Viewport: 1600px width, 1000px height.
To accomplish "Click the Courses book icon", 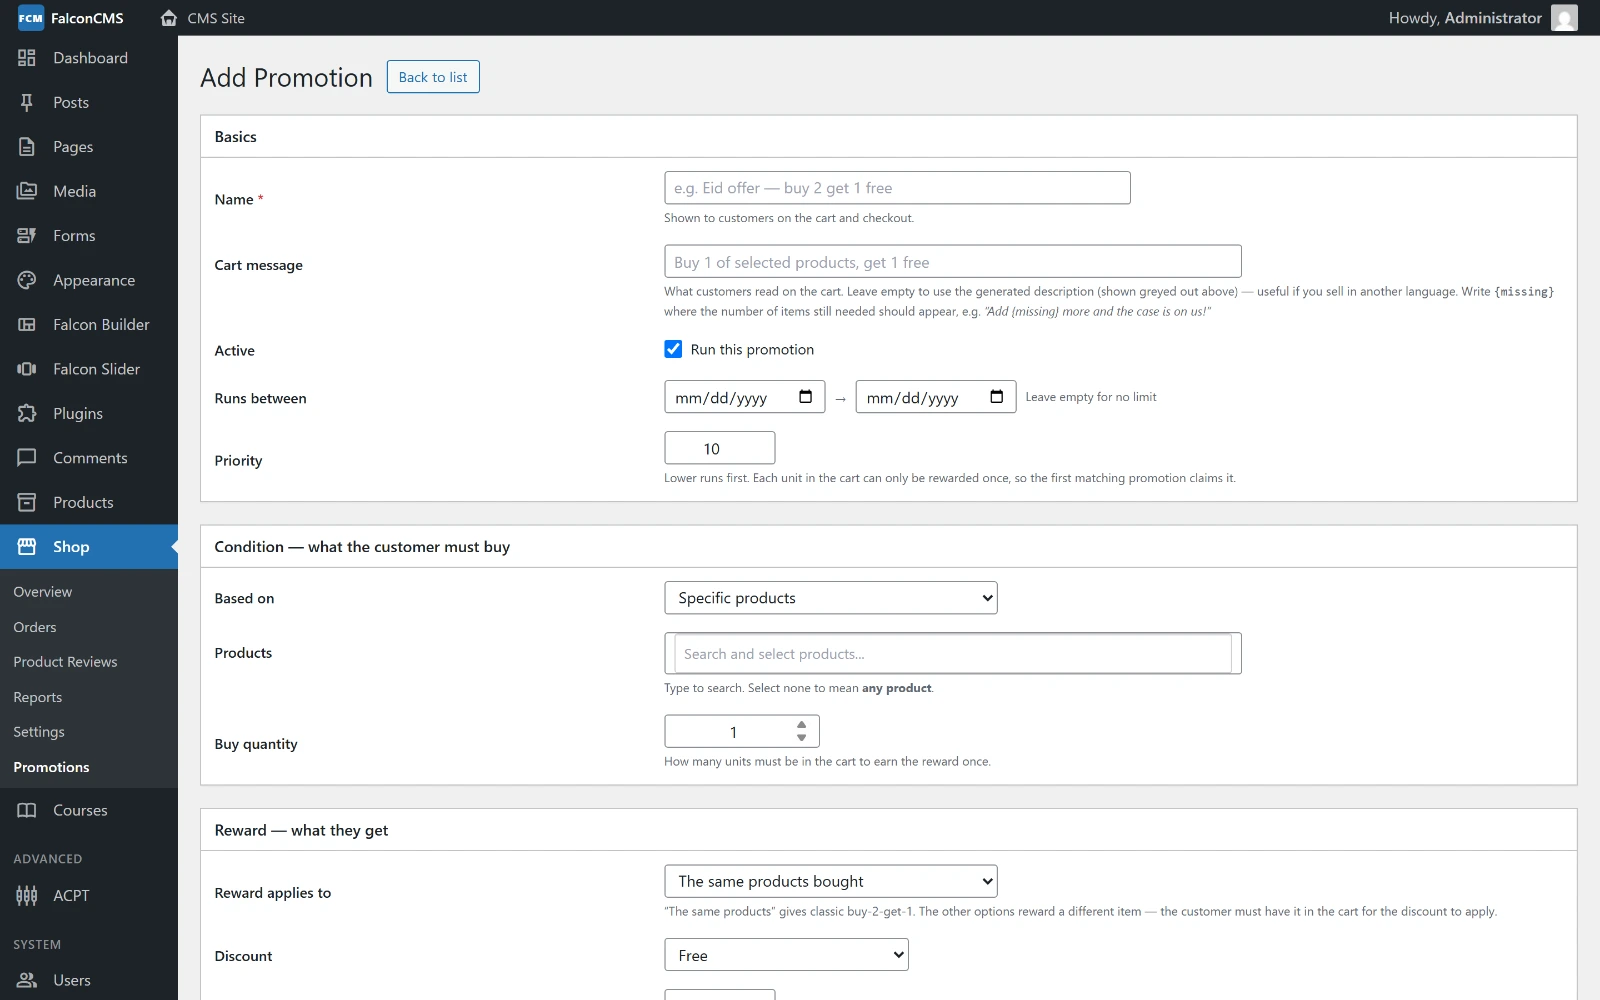I will tap(27, 810).
